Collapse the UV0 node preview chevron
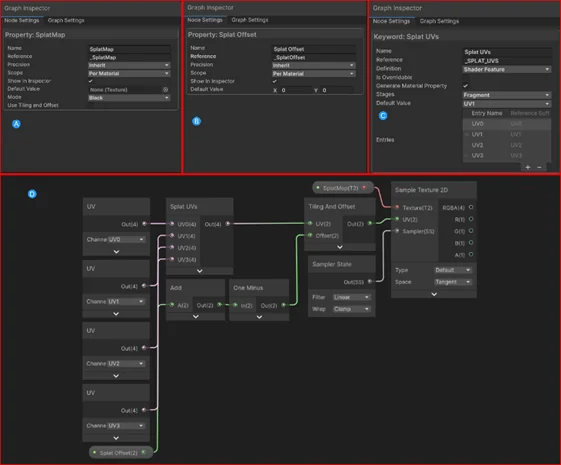The image size is (561, 465). coord(116,252)
